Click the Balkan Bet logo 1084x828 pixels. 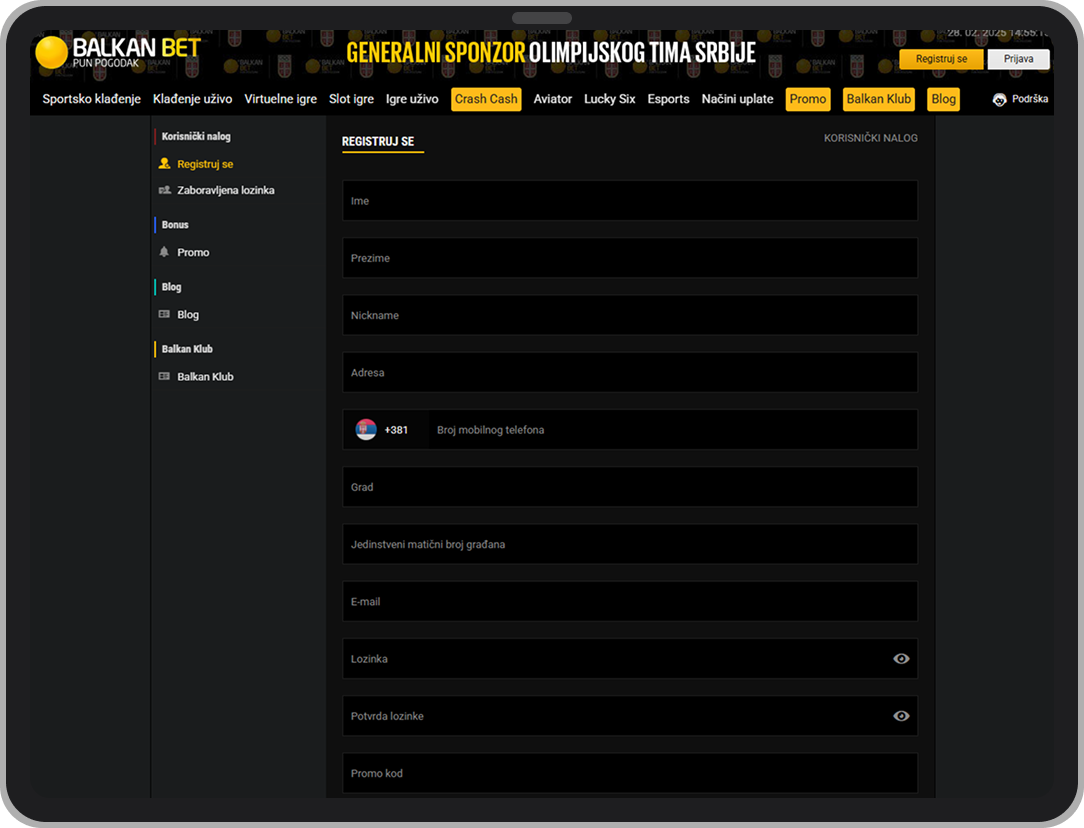click(x=118, y=52)
